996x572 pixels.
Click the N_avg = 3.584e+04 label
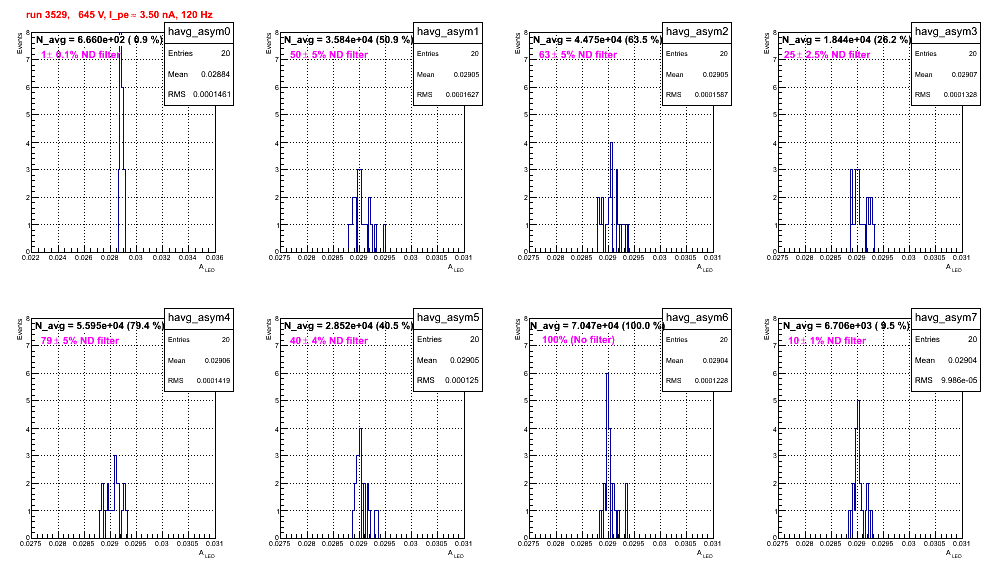348,40
